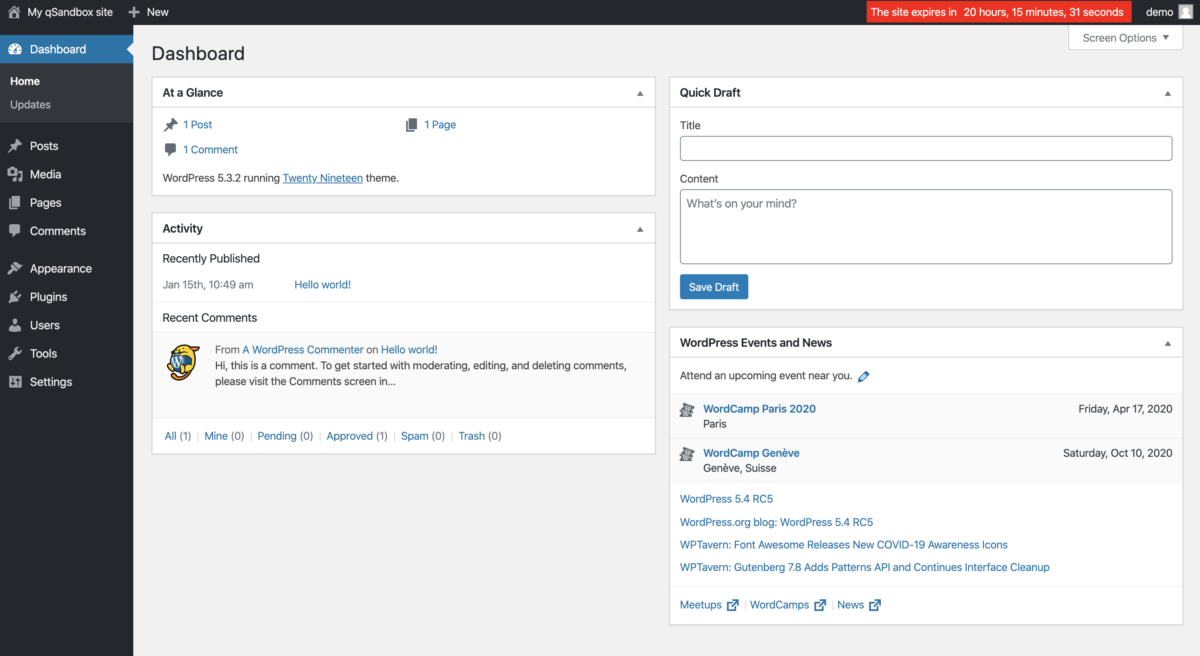Filter comments by Spam
This screenshot has height=656, width=1200.
[x=414, y=436]
